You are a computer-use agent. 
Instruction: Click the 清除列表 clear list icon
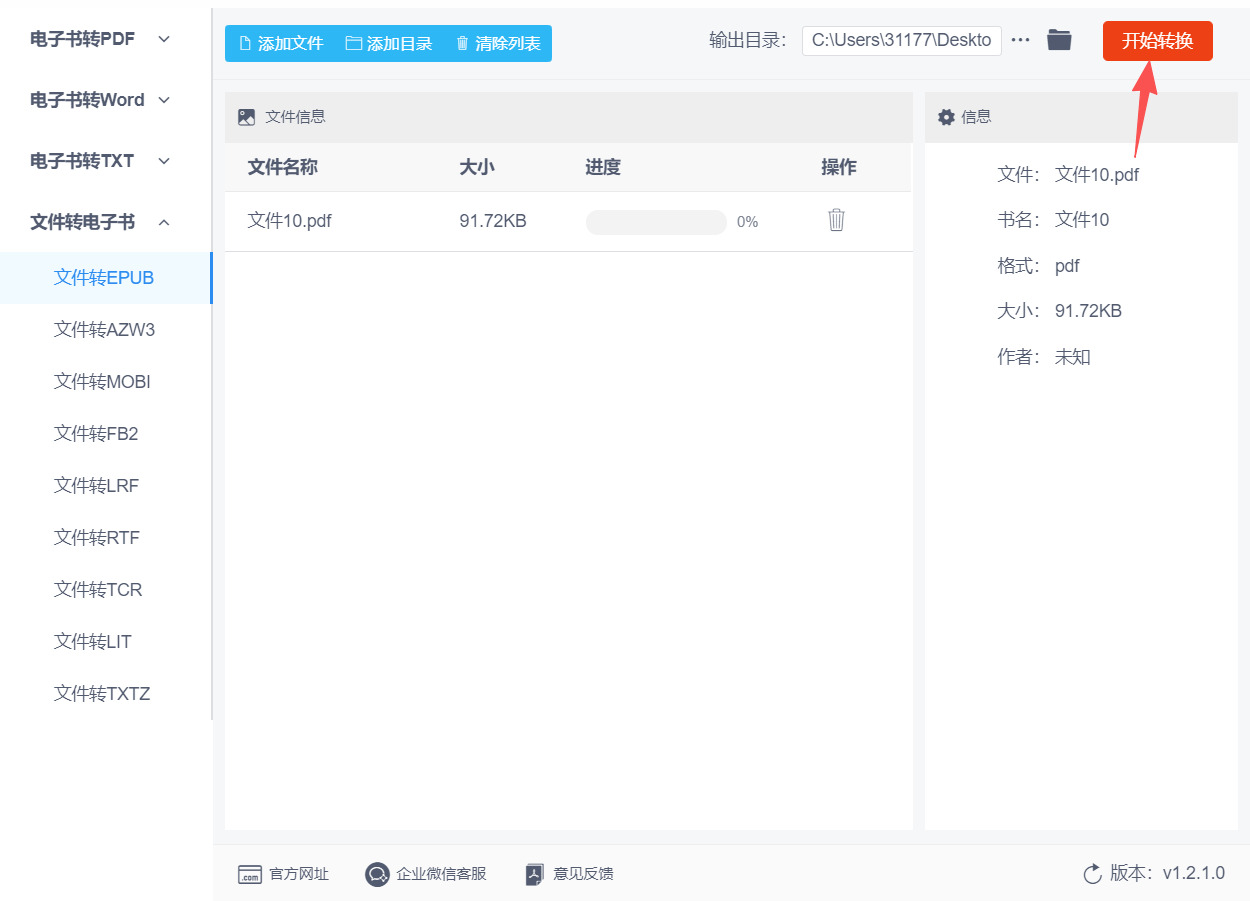tap(461, 43)
